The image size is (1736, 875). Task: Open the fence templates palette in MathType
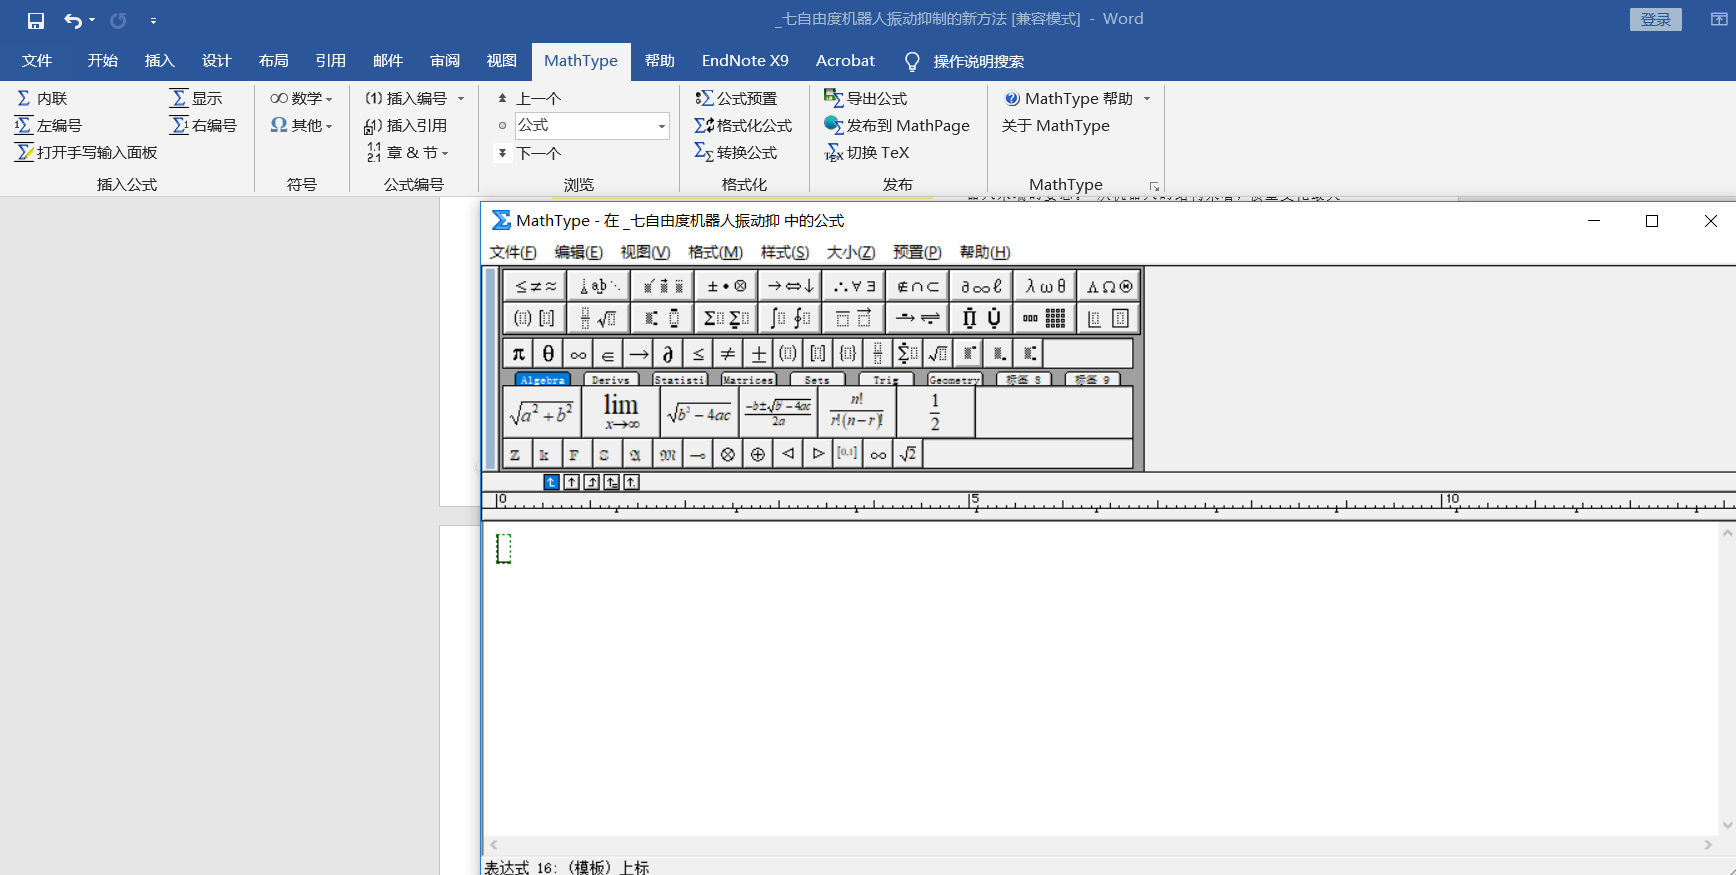tap(535, 318)
